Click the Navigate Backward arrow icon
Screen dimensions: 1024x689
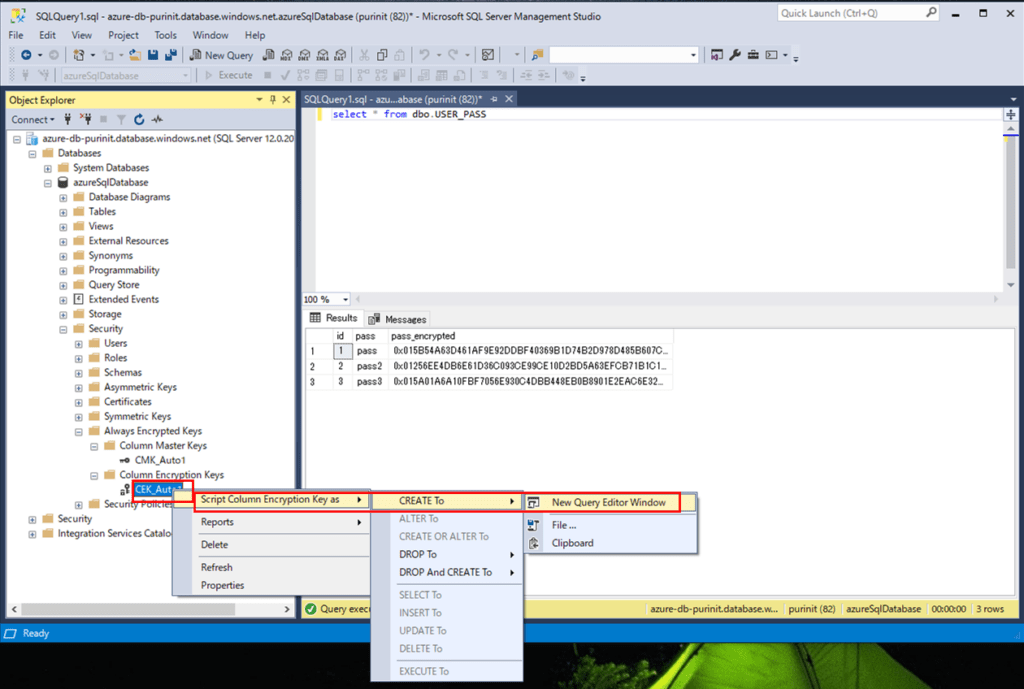point(26,56)
